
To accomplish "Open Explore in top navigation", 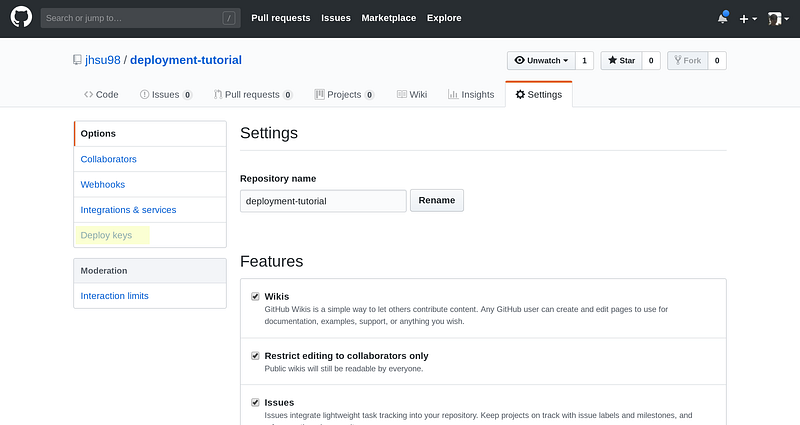I will pos(444,18).
